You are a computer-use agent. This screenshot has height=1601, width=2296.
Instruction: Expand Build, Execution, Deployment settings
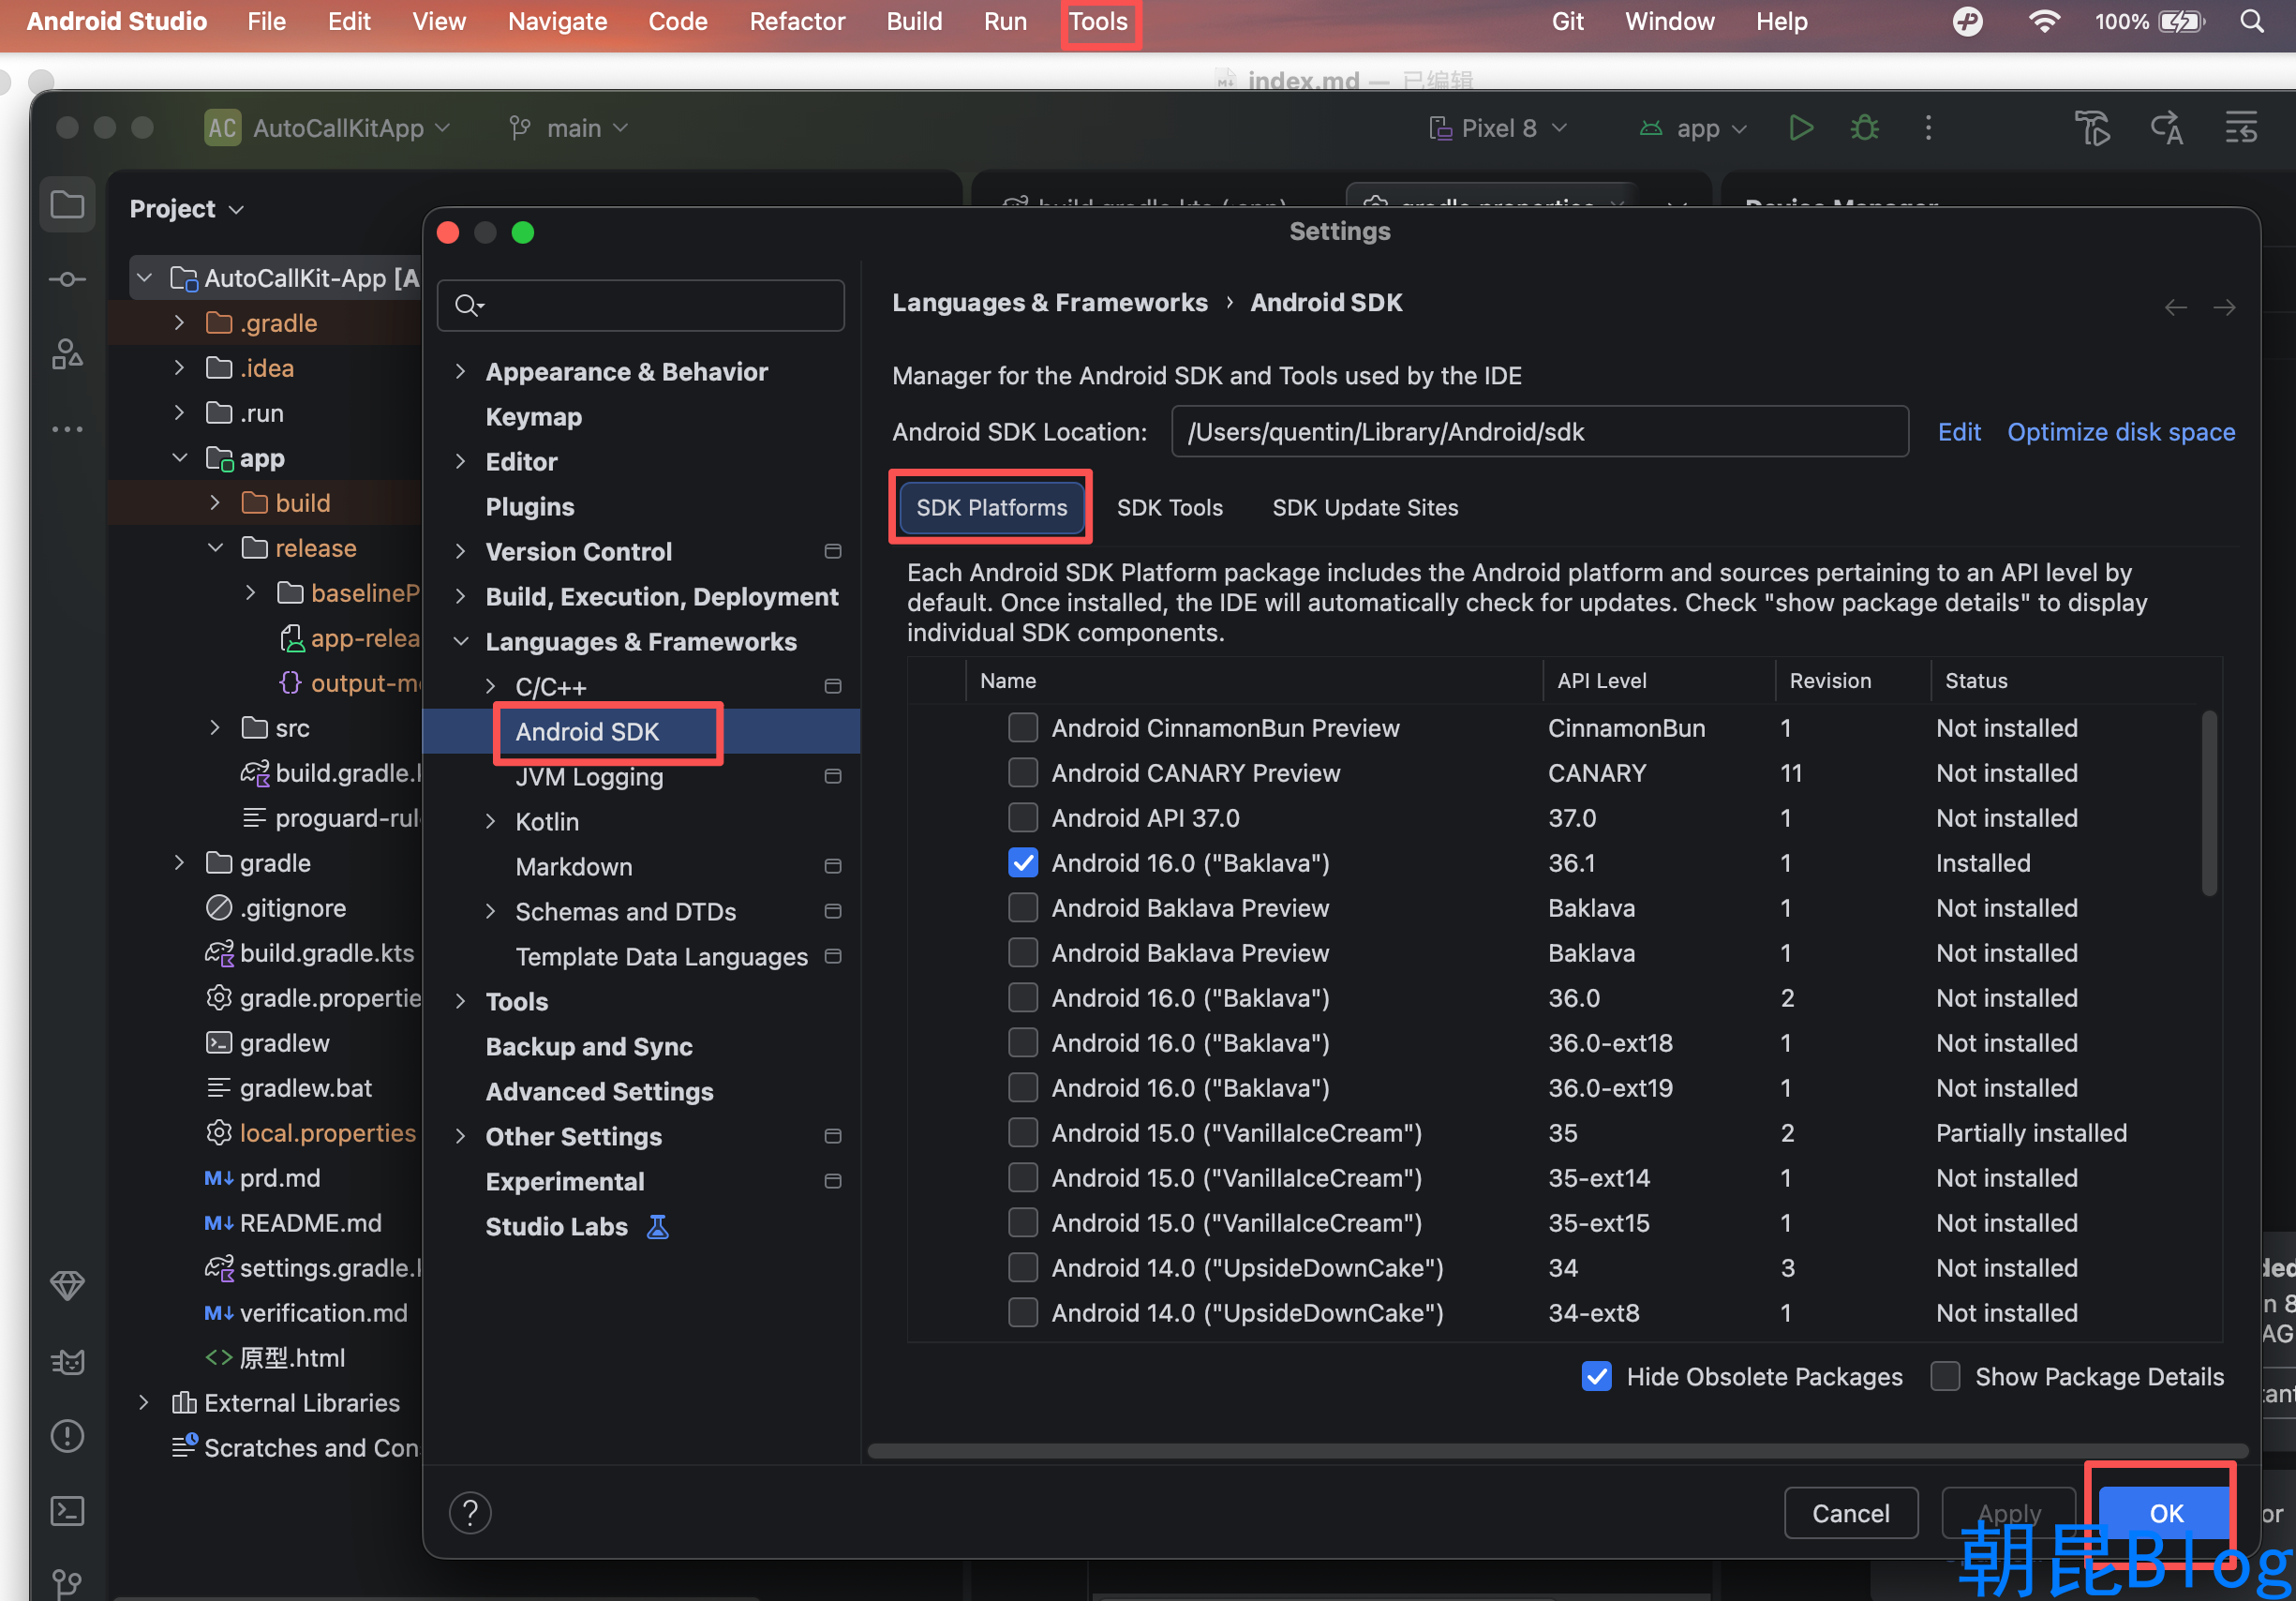click(x=460, y=597)
